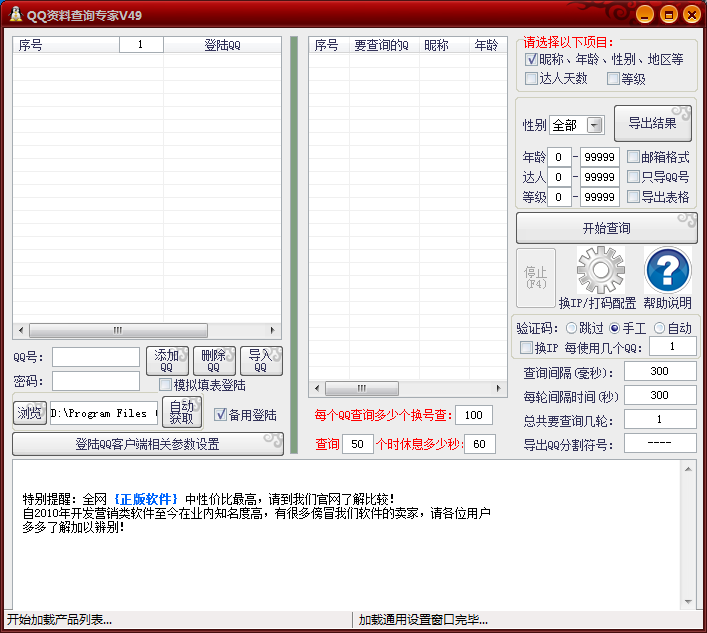Click the {正版软件} blue text
The image size is (707, 633).
click(x=146, y=499)
